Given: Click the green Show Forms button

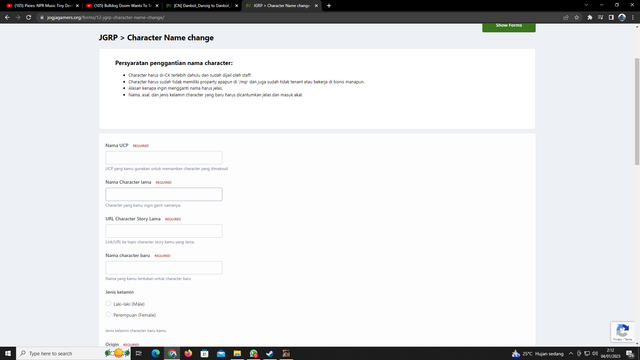Looking at the screenshot, I should click(x=509, y=27).
